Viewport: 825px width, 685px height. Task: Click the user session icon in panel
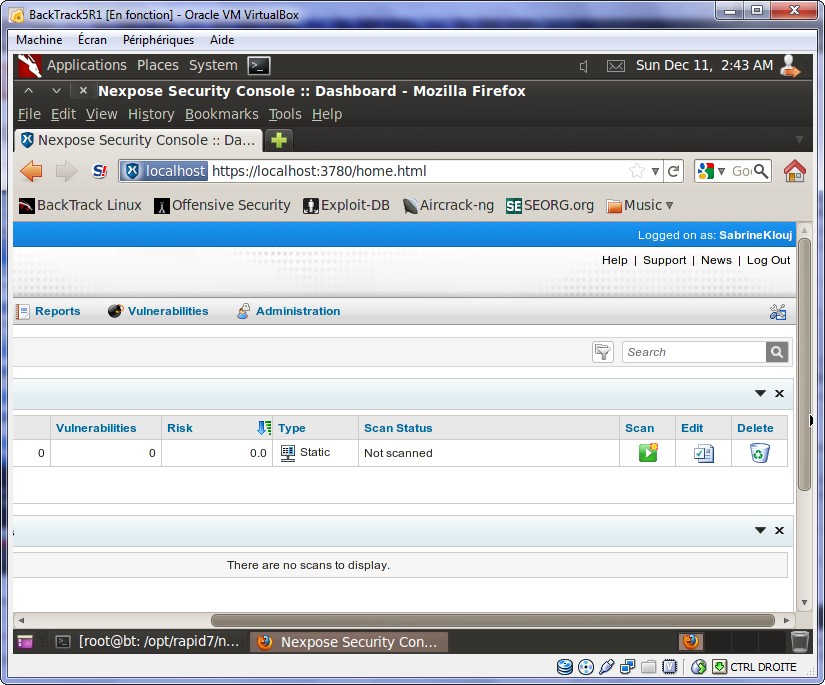click(790, 66)
